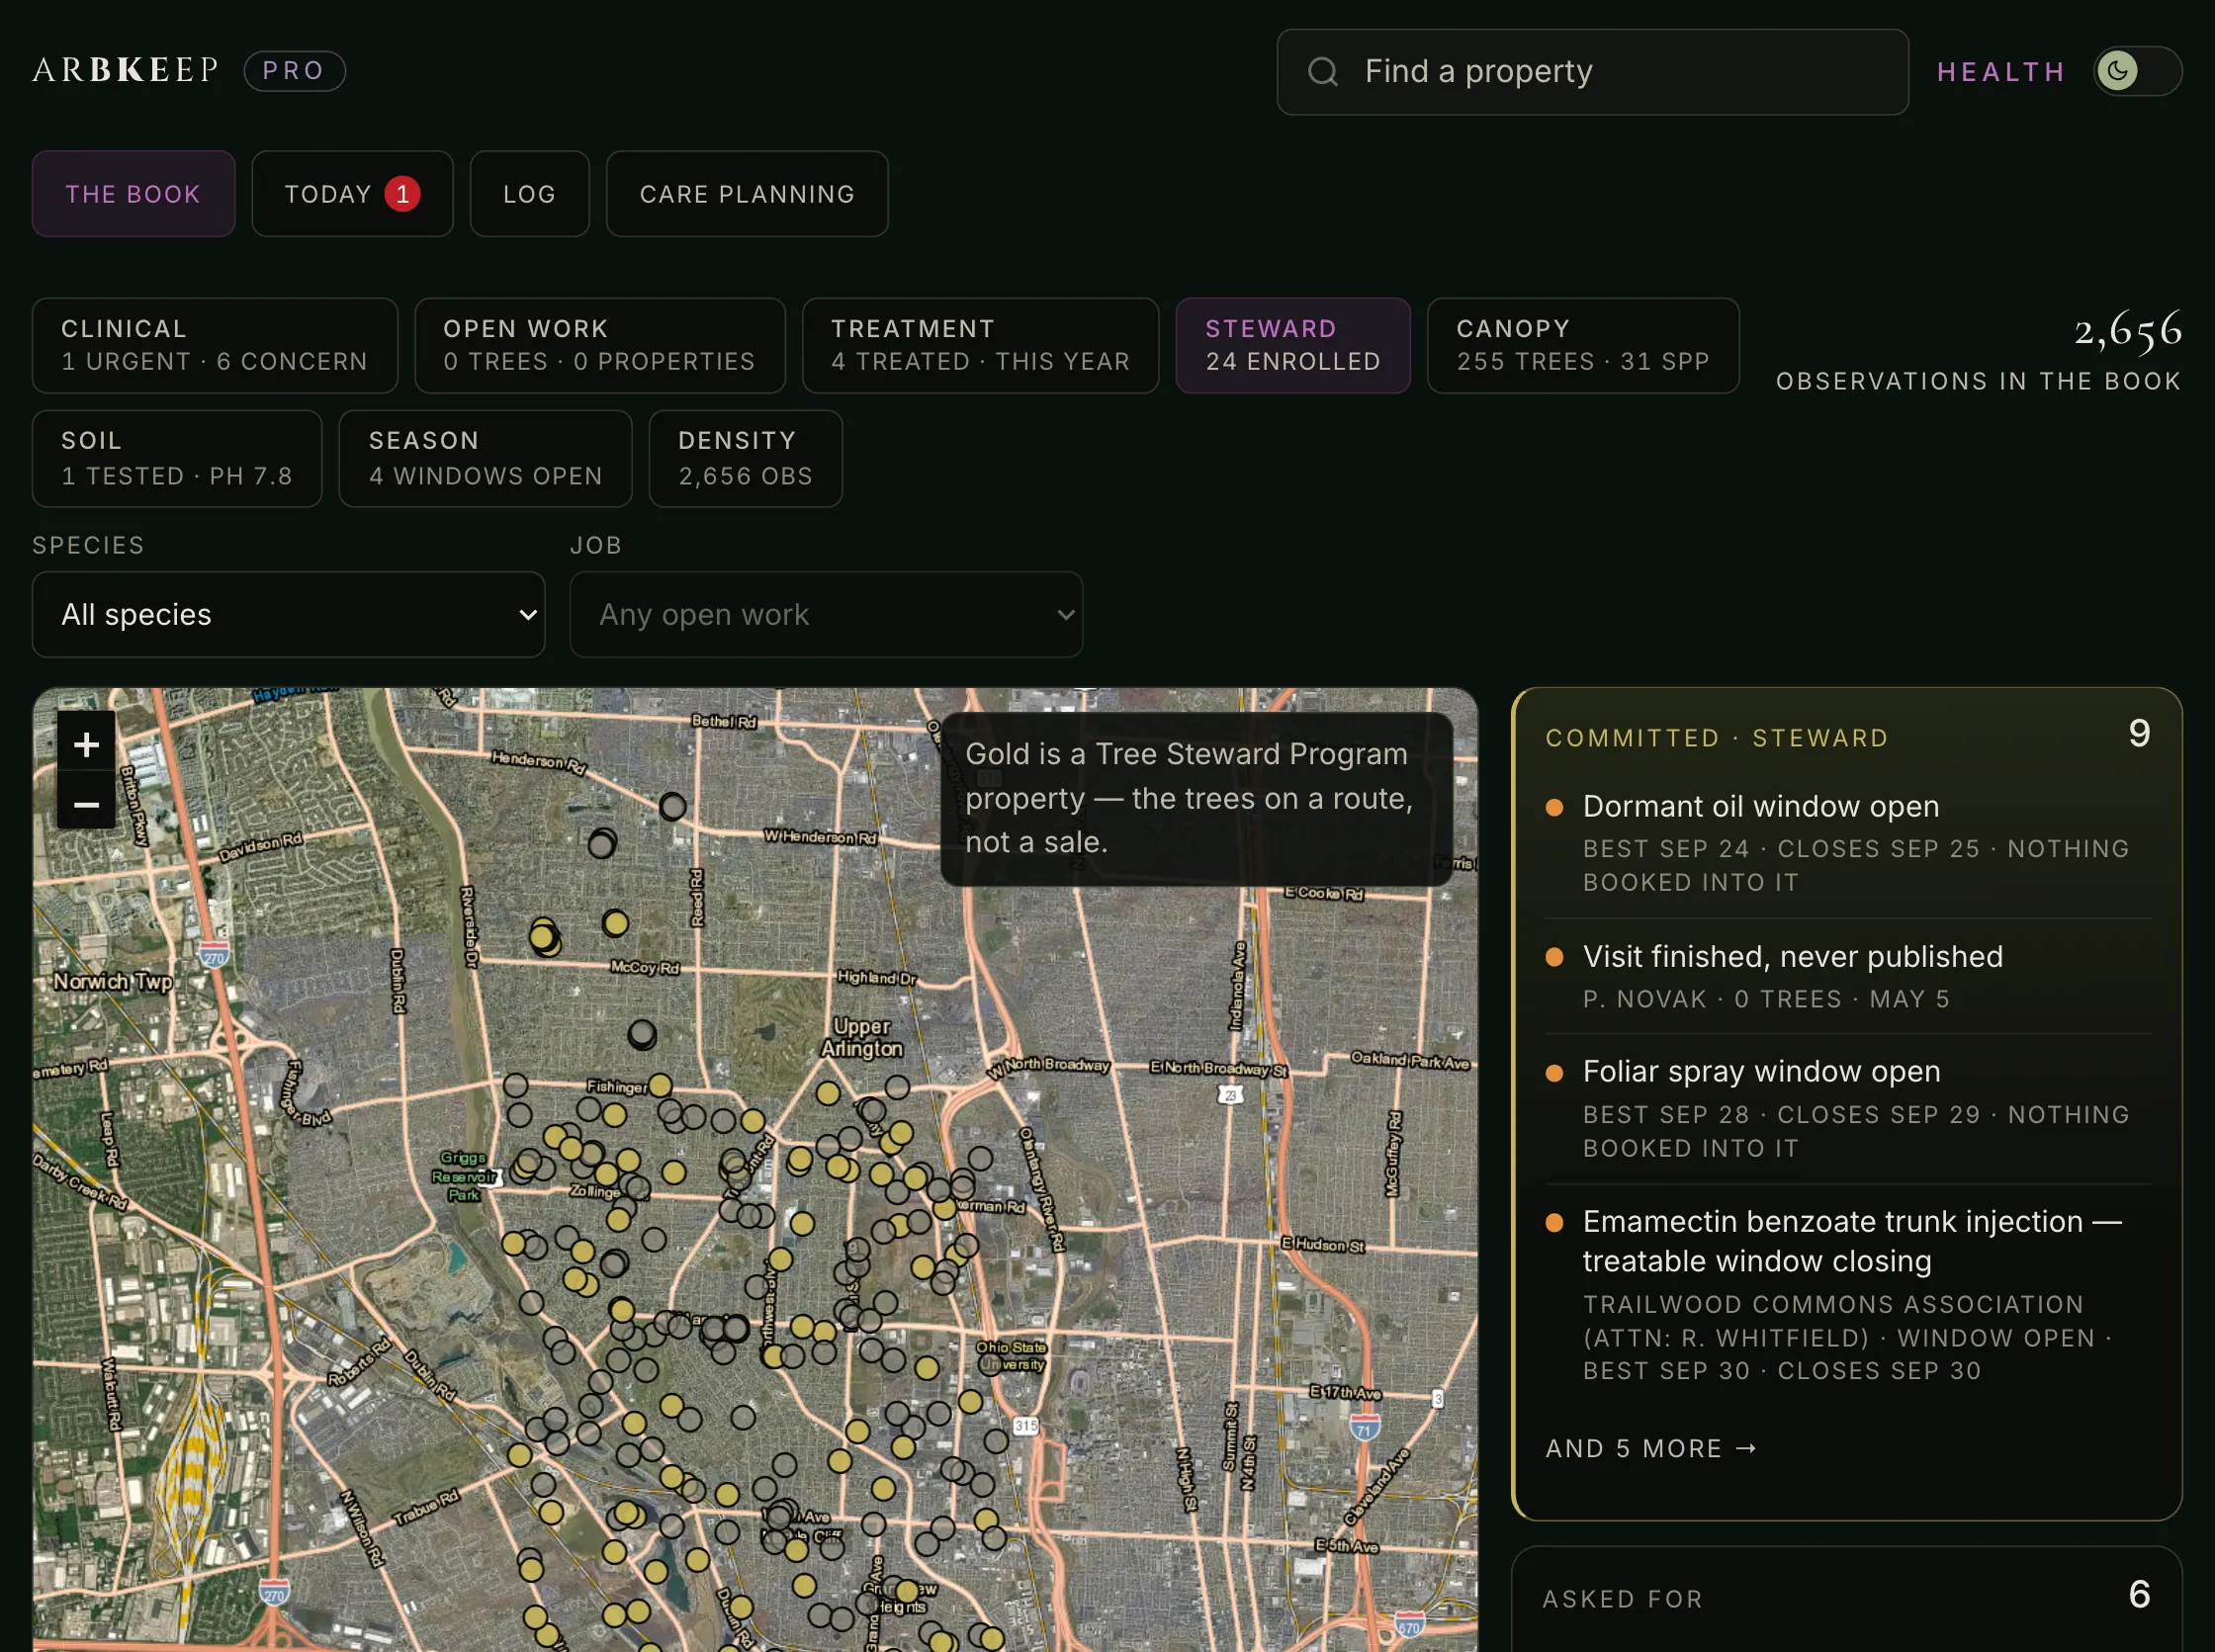Open the And 5 more link

(1651, 1448)
